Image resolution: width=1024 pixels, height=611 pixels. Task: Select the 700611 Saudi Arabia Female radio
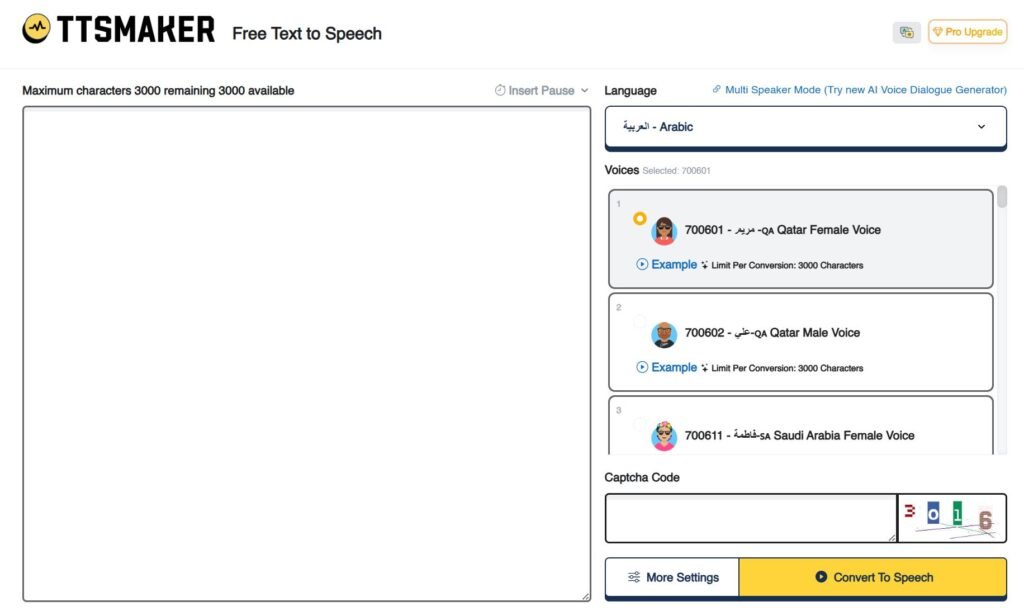click(x=640, y=424)
